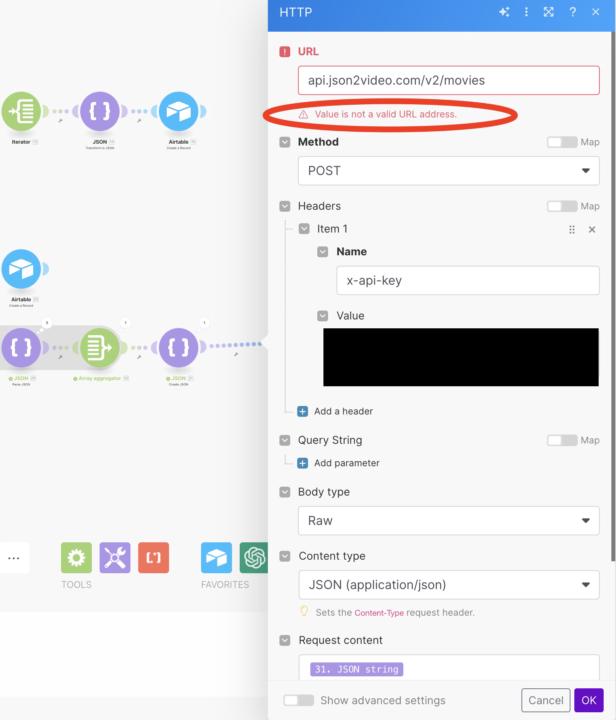This screenshot has width=616, height=720.
Task: Click the wrench under the Iterator connector
Action: (x=60, y=121)
